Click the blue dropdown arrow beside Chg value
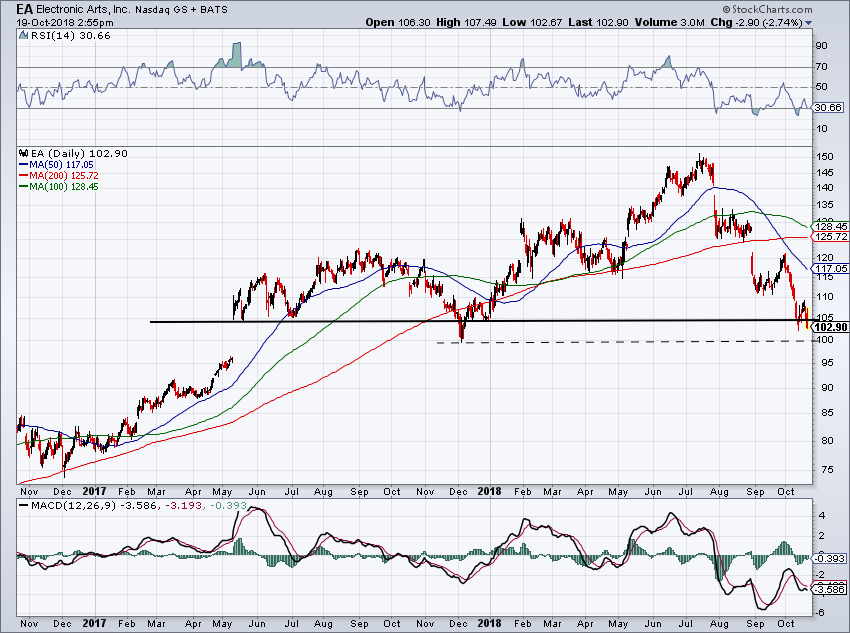 click(x=808, y=23)
